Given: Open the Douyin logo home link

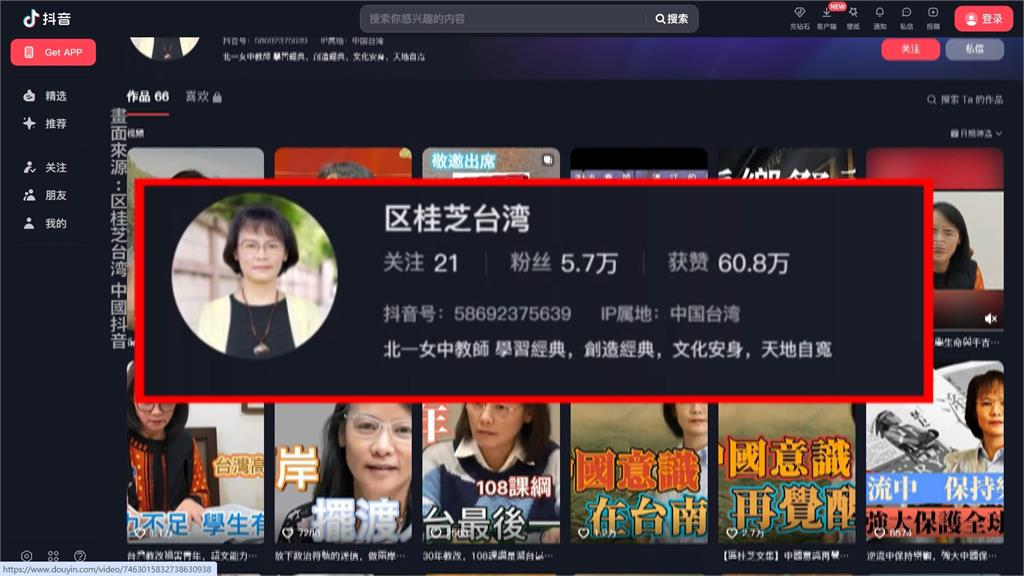Looking at the screenshot, I should coord(46,18).
